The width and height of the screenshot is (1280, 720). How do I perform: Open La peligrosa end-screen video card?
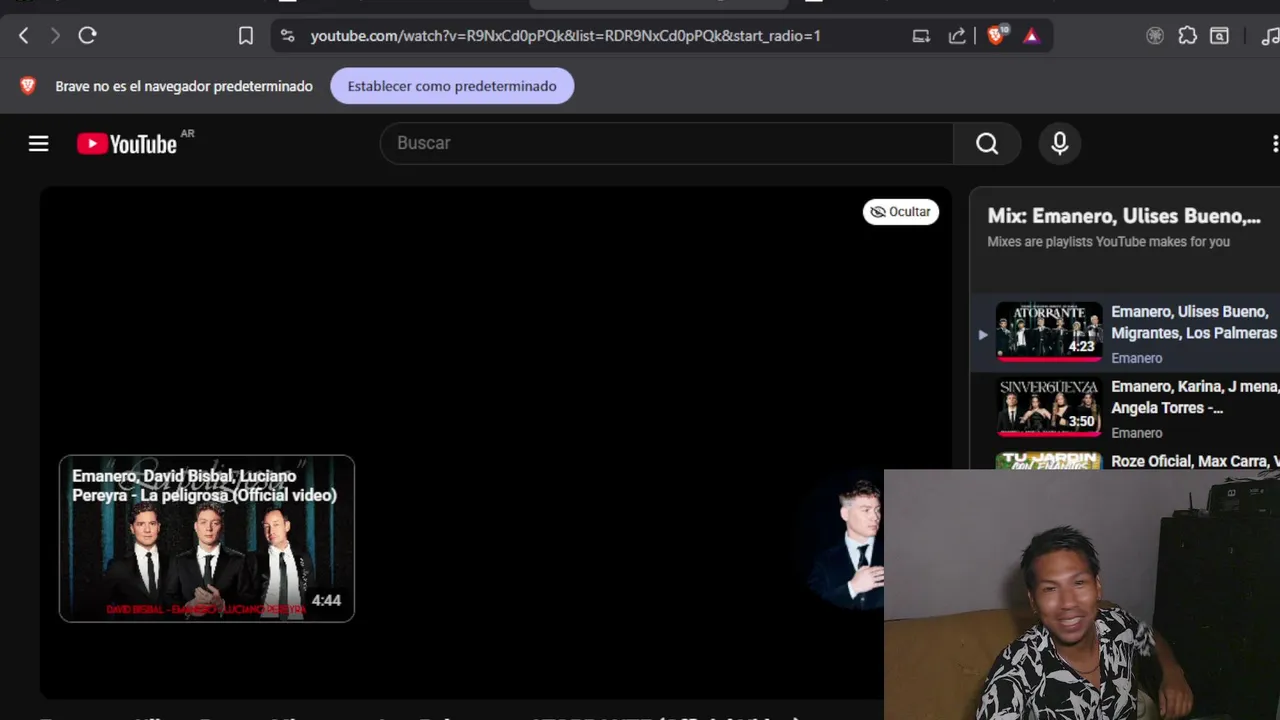click(207, 539)
